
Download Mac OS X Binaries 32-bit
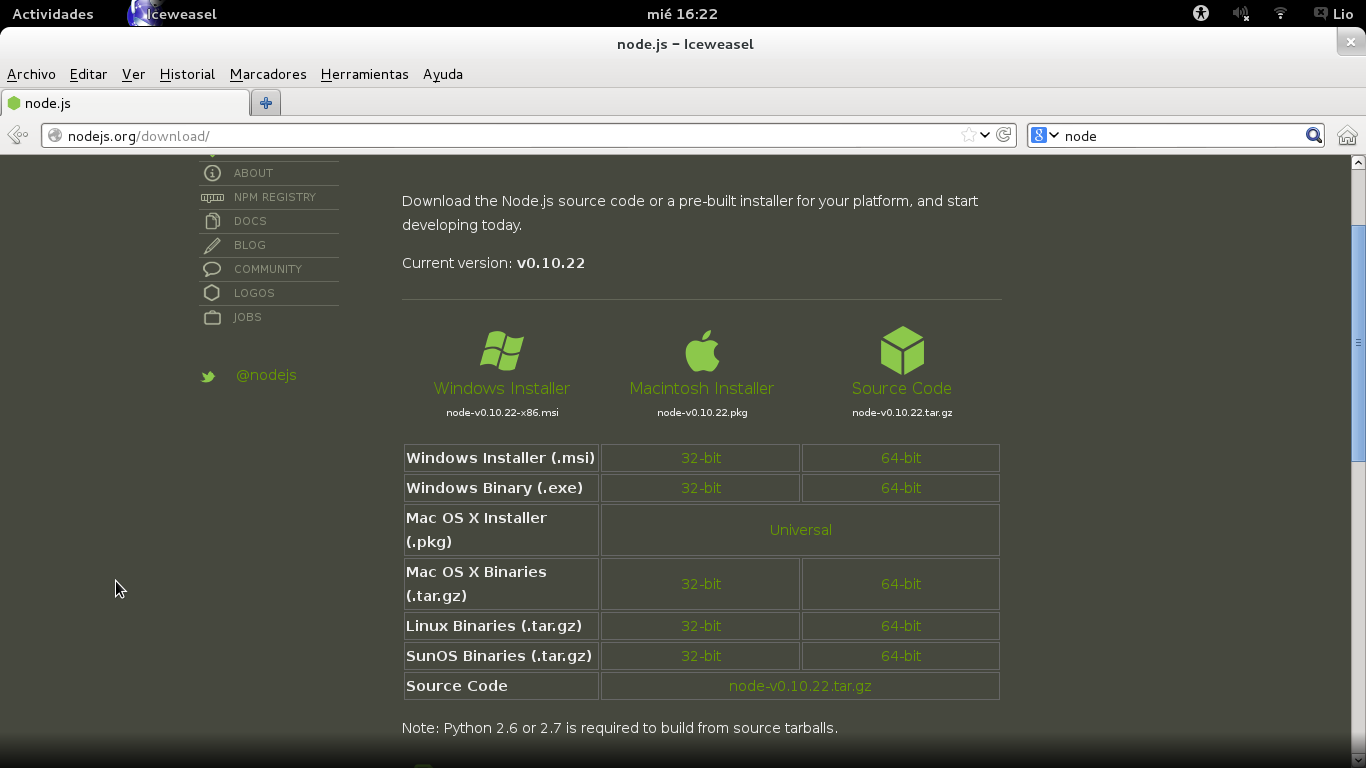pos(701,584)
